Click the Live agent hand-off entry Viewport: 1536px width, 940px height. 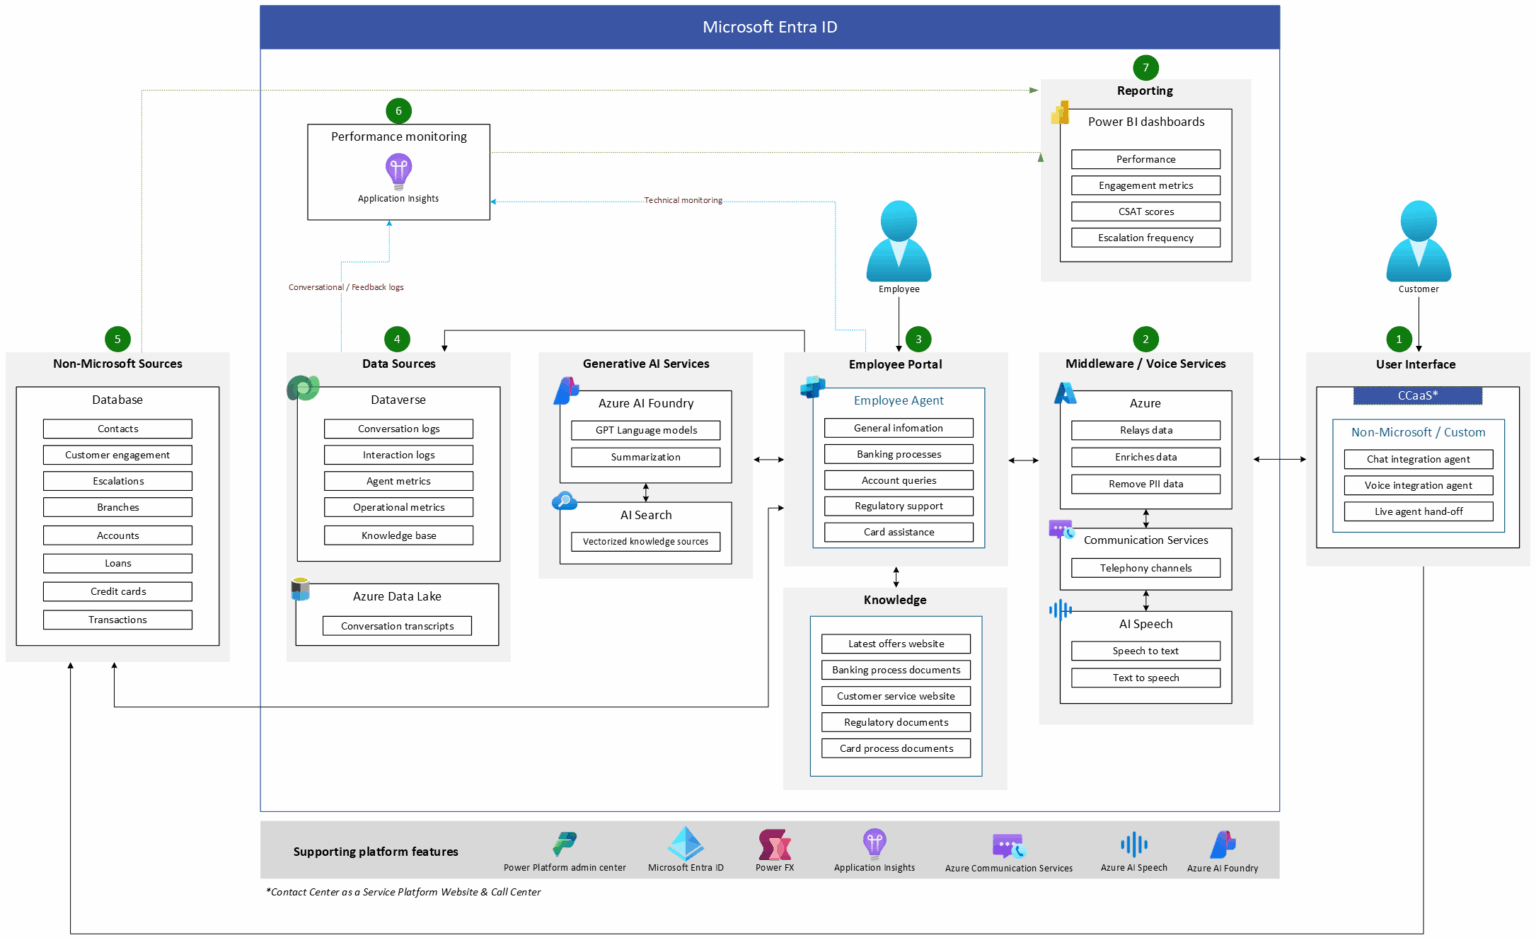pos(1417,511)
